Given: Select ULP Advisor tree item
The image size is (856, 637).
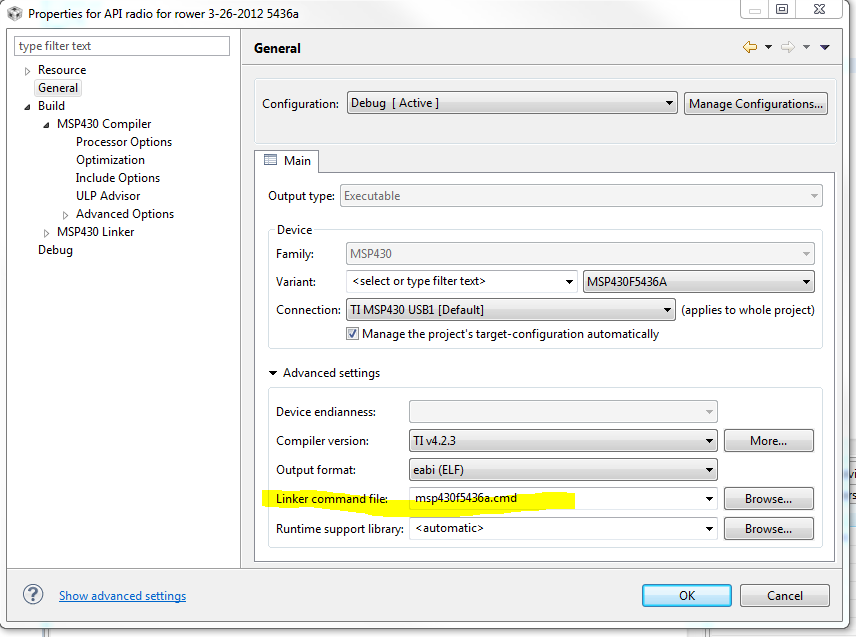Looking at the screenshot, I should [108, 196].
